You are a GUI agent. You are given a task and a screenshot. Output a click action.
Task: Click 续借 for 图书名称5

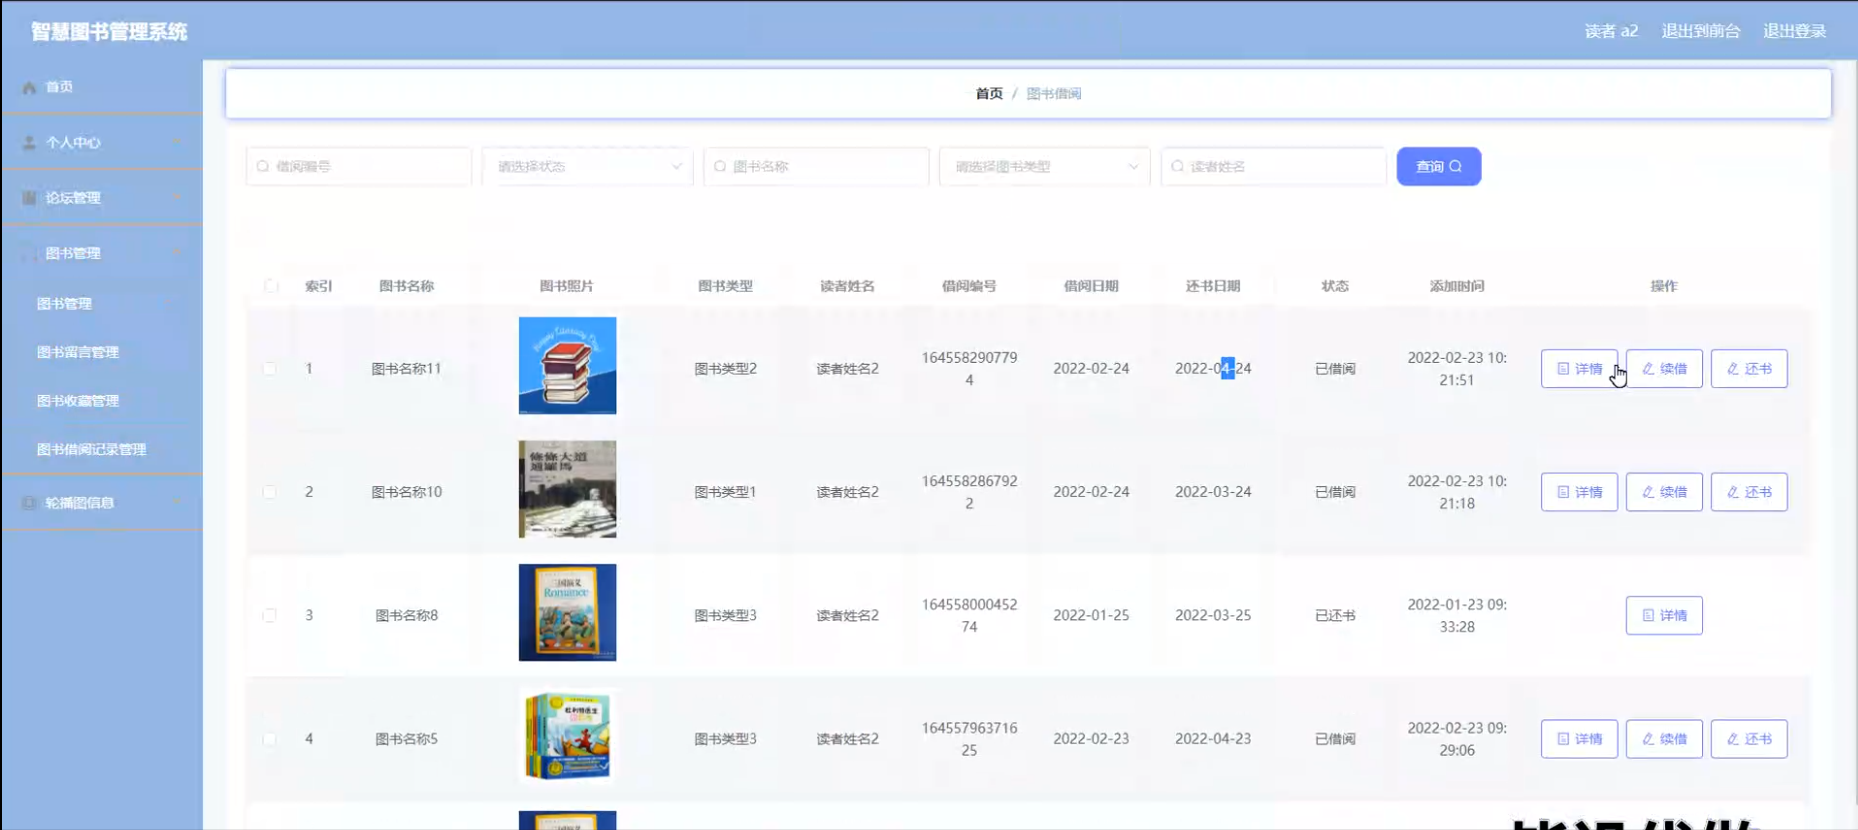point(1664,739)
